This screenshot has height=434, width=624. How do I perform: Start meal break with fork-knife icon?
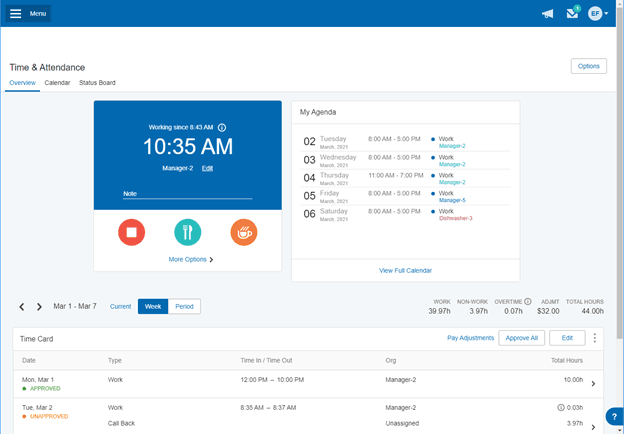pyautogui.click(x=188, y=233)
